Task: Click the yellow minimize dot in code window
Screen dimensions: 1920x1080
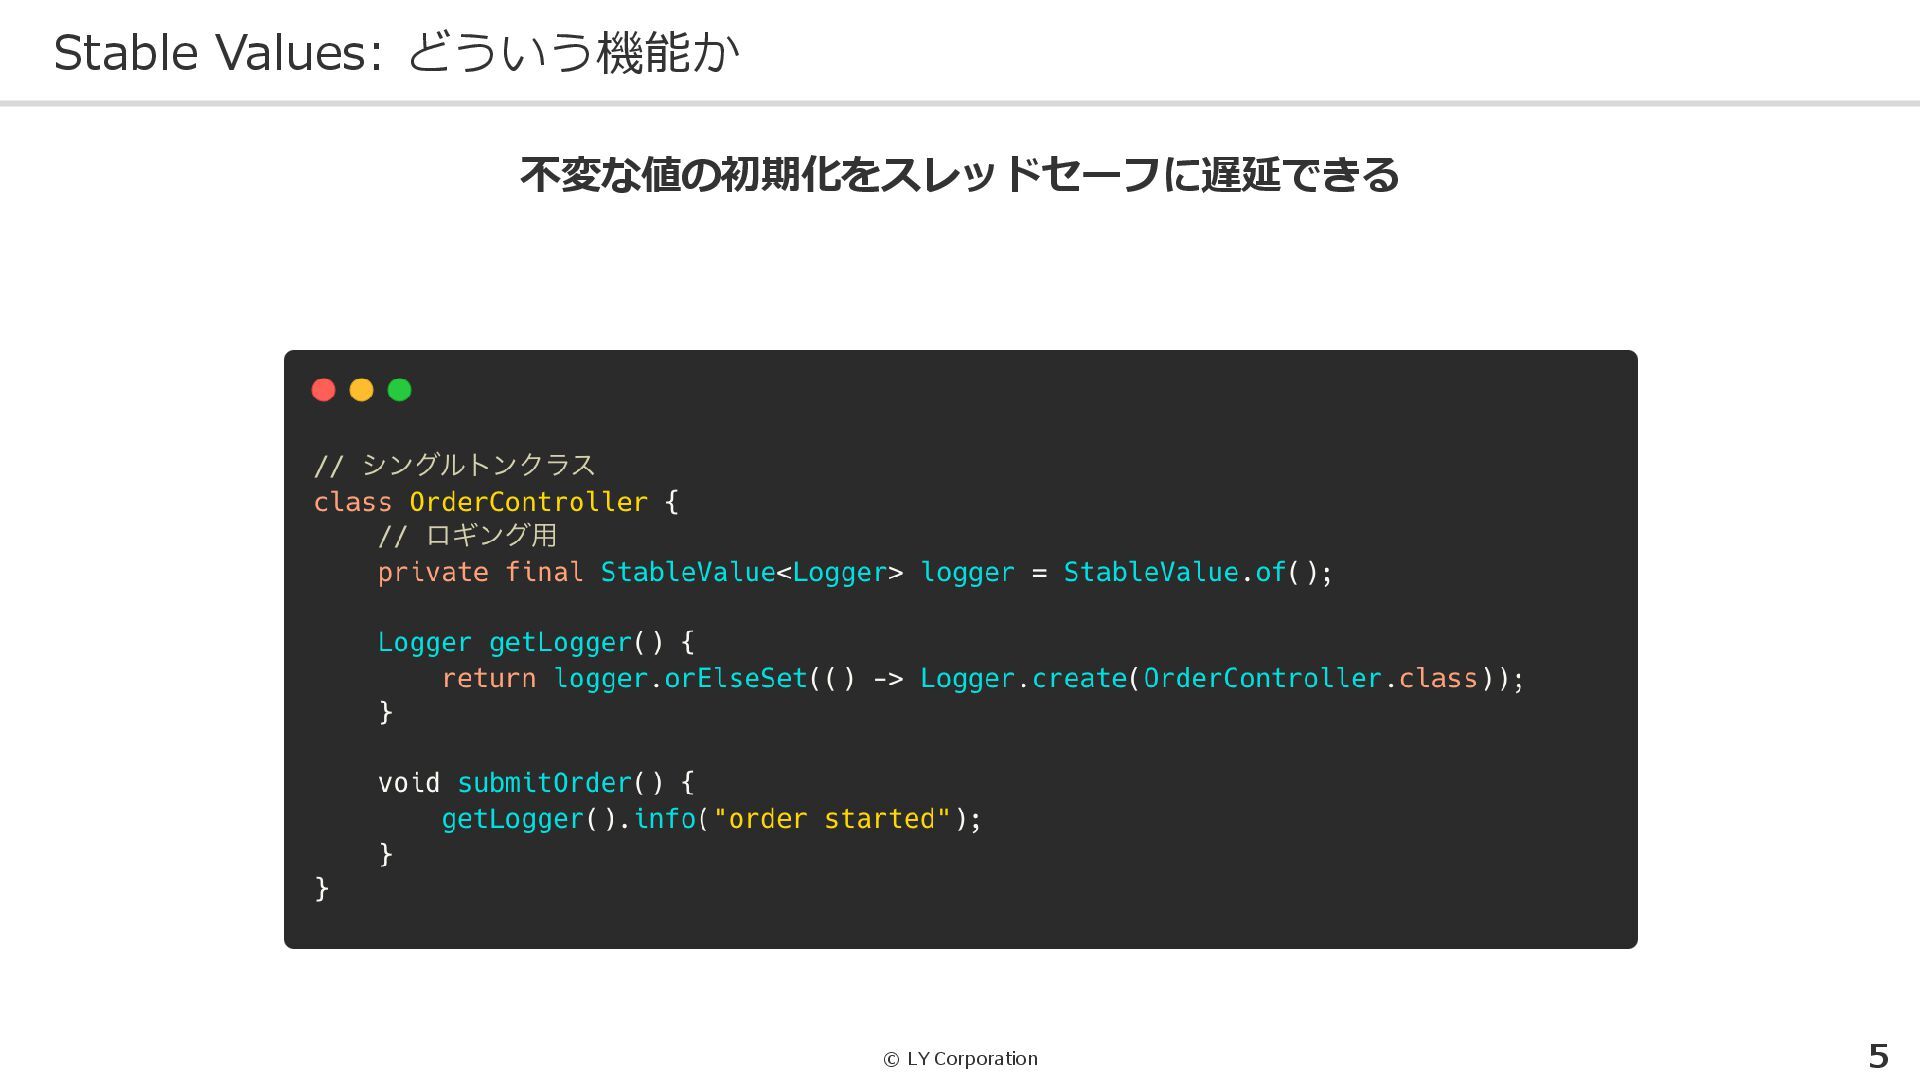Action: click(x=361, y=390)
